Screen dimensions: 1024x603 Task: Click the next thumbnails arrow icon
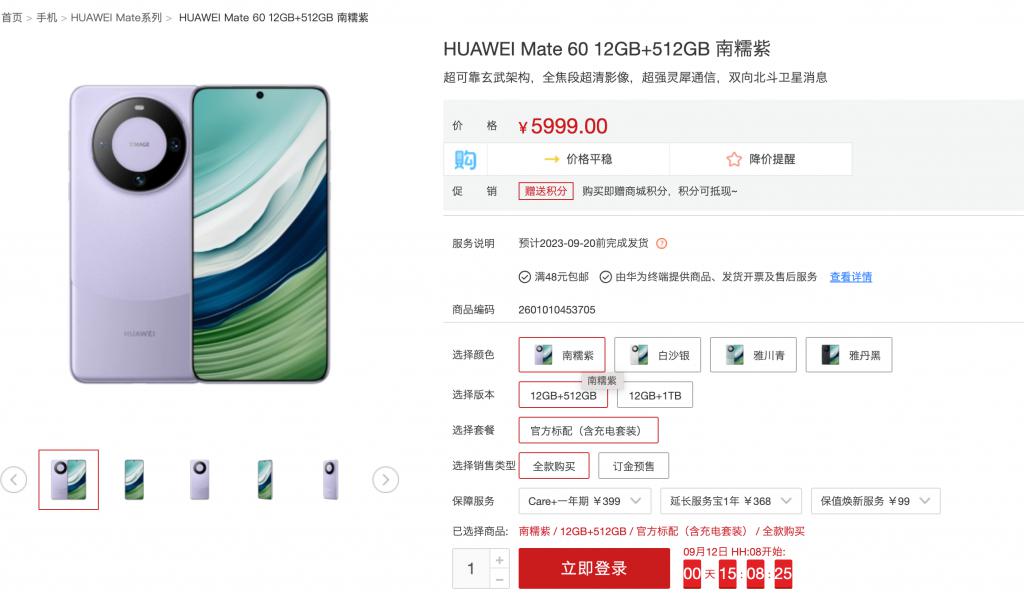pos(385,480)
